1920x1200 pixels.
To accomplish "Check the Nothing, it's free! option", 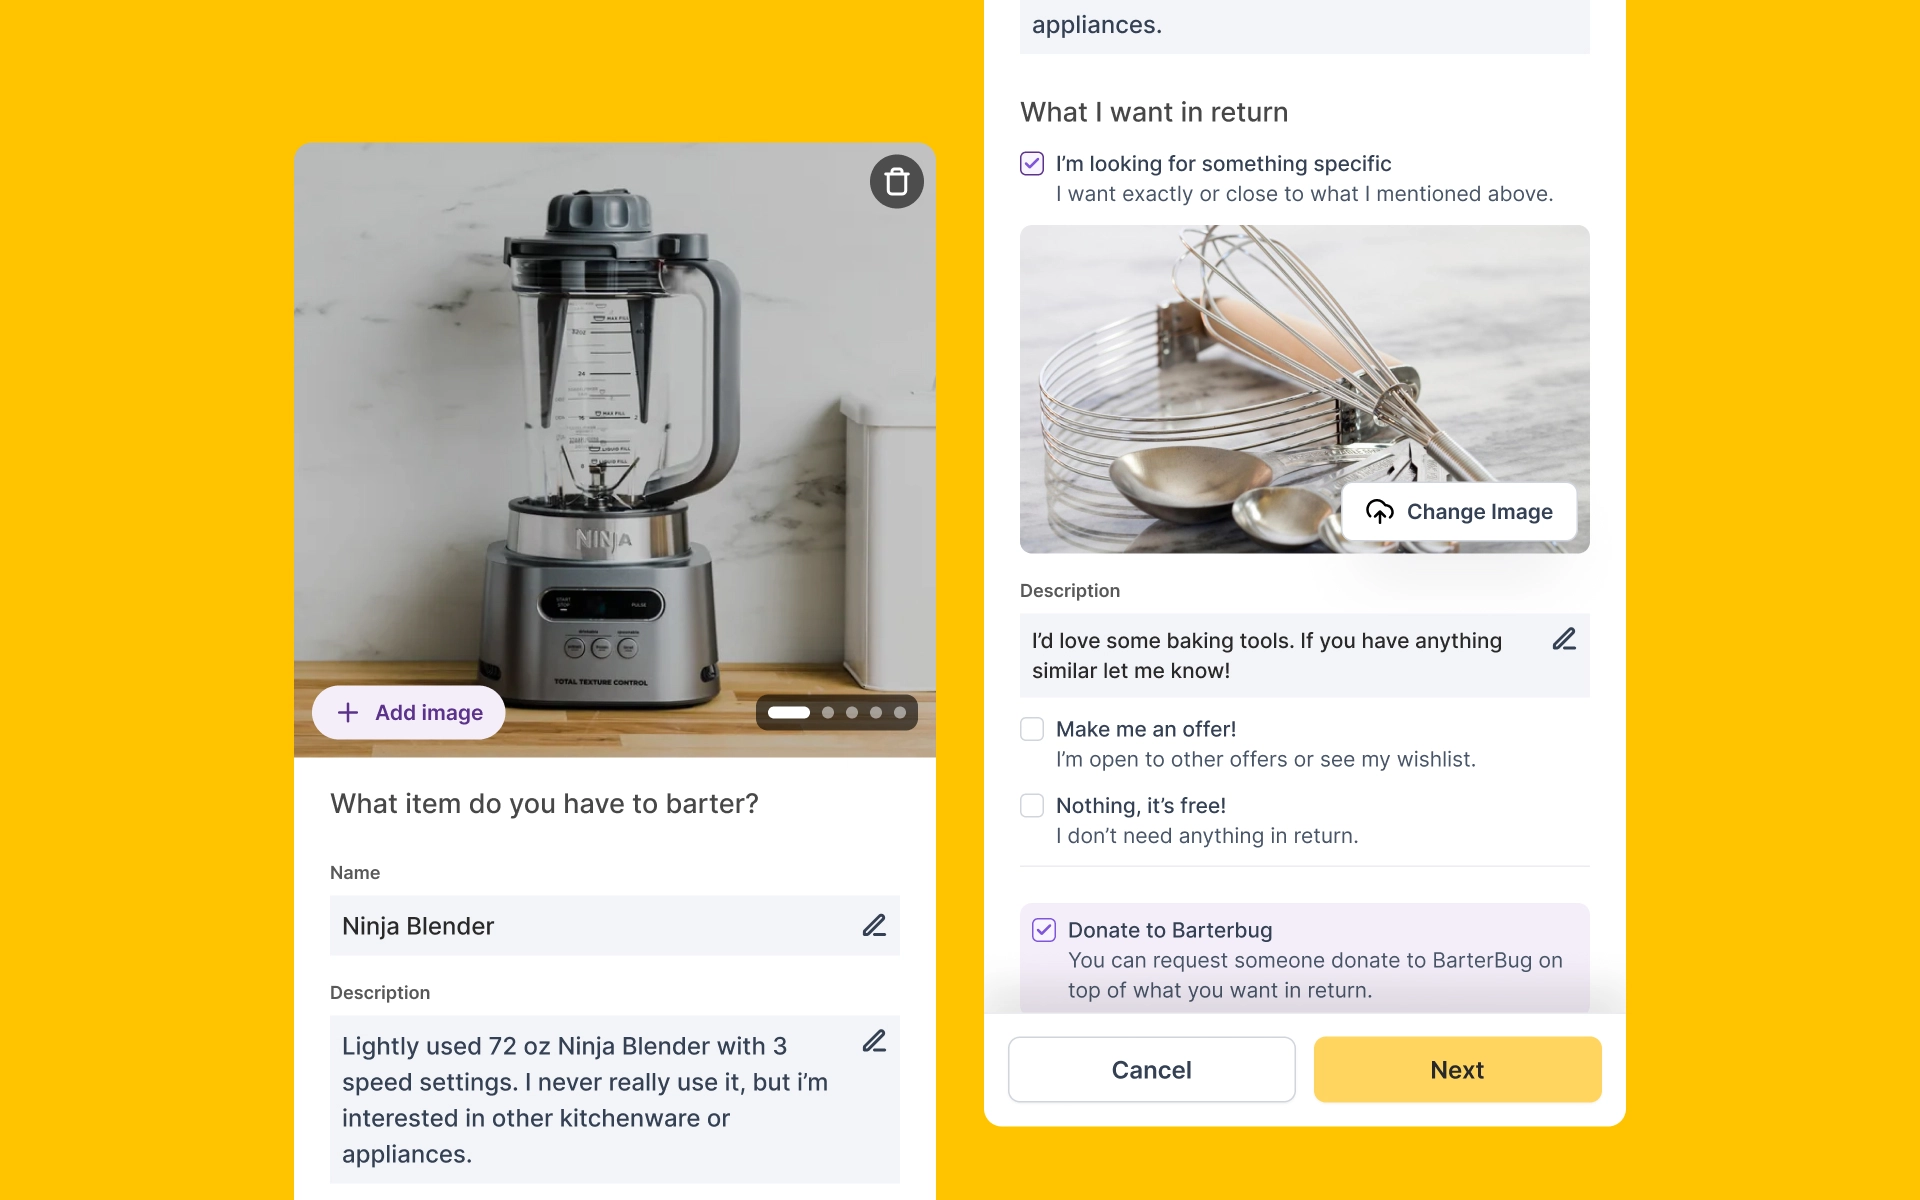I will point(1032,806).
